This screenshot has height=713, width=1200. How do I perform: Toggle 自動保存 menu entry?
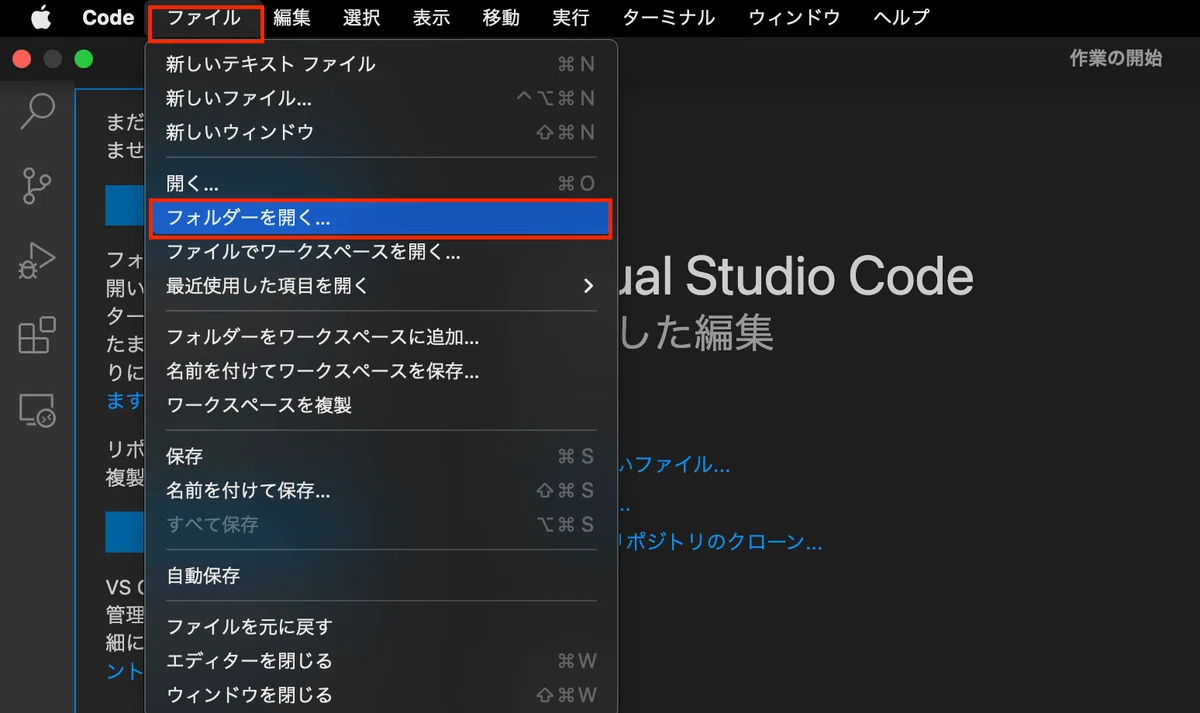[381, 576]
